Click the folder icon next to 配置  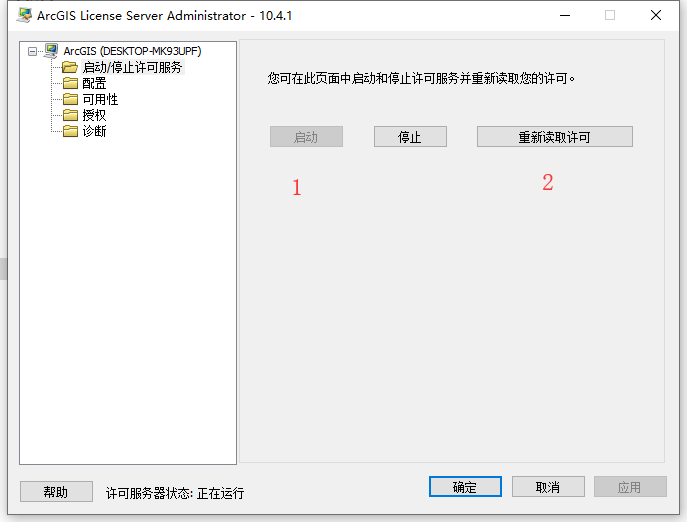pos(70,83)
